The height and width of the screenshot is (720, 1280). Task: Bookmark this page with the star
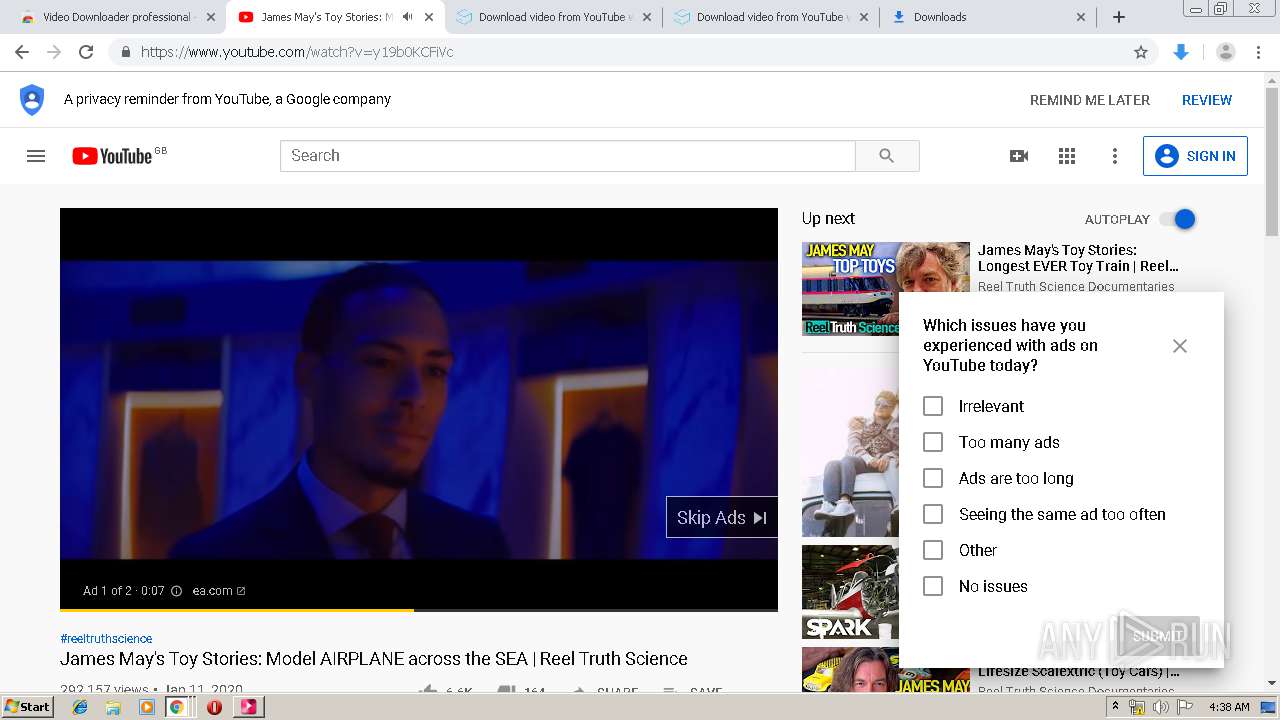tap(1141, 52)
